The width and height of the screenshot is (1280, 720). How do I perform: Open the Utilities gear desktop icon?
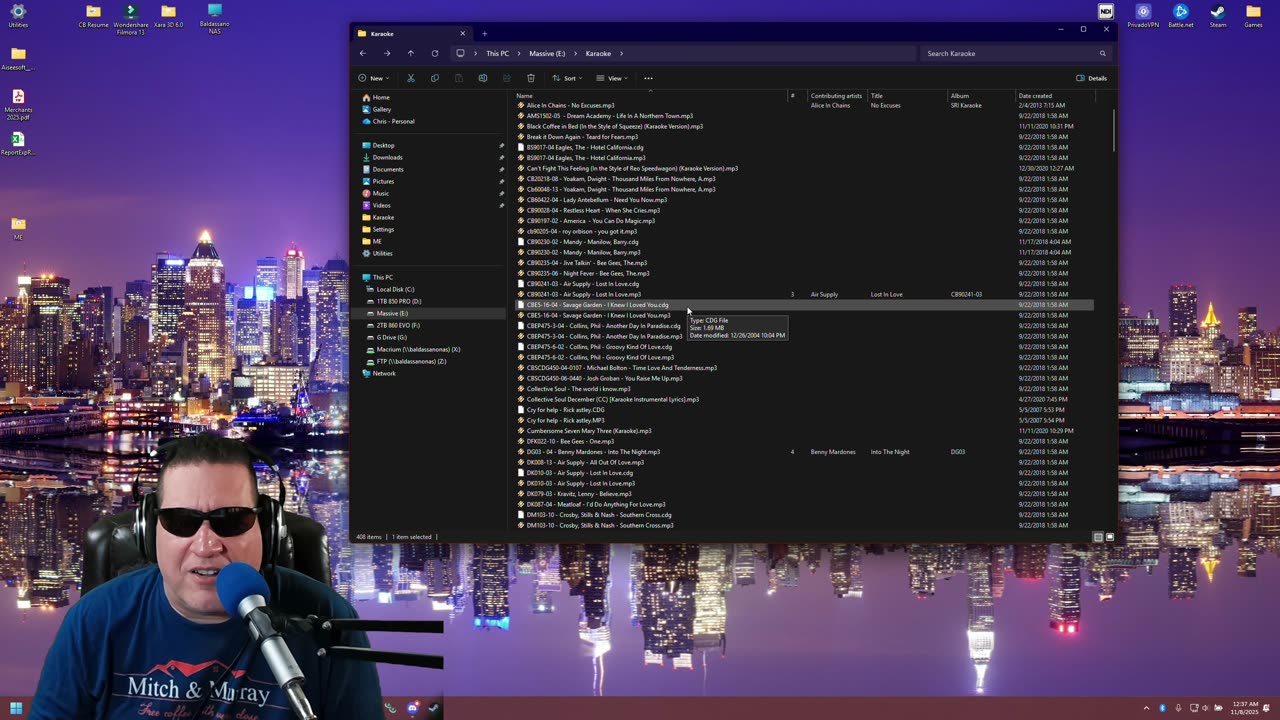pyautogui.click(x=18, y=16)
